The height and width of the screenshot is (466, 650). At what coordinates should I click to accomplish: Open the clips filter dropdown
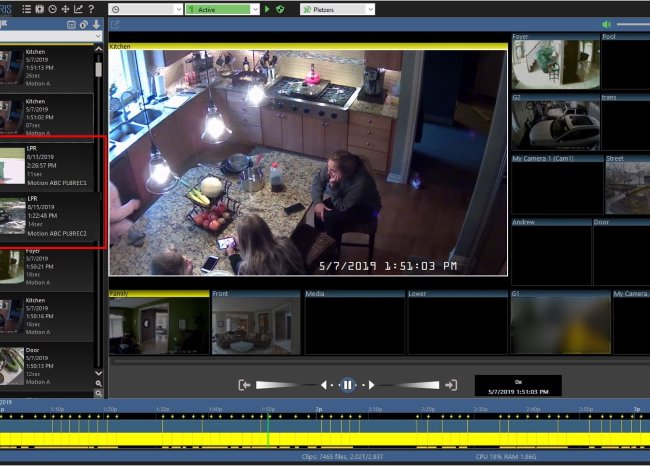(x=51, y=36)
